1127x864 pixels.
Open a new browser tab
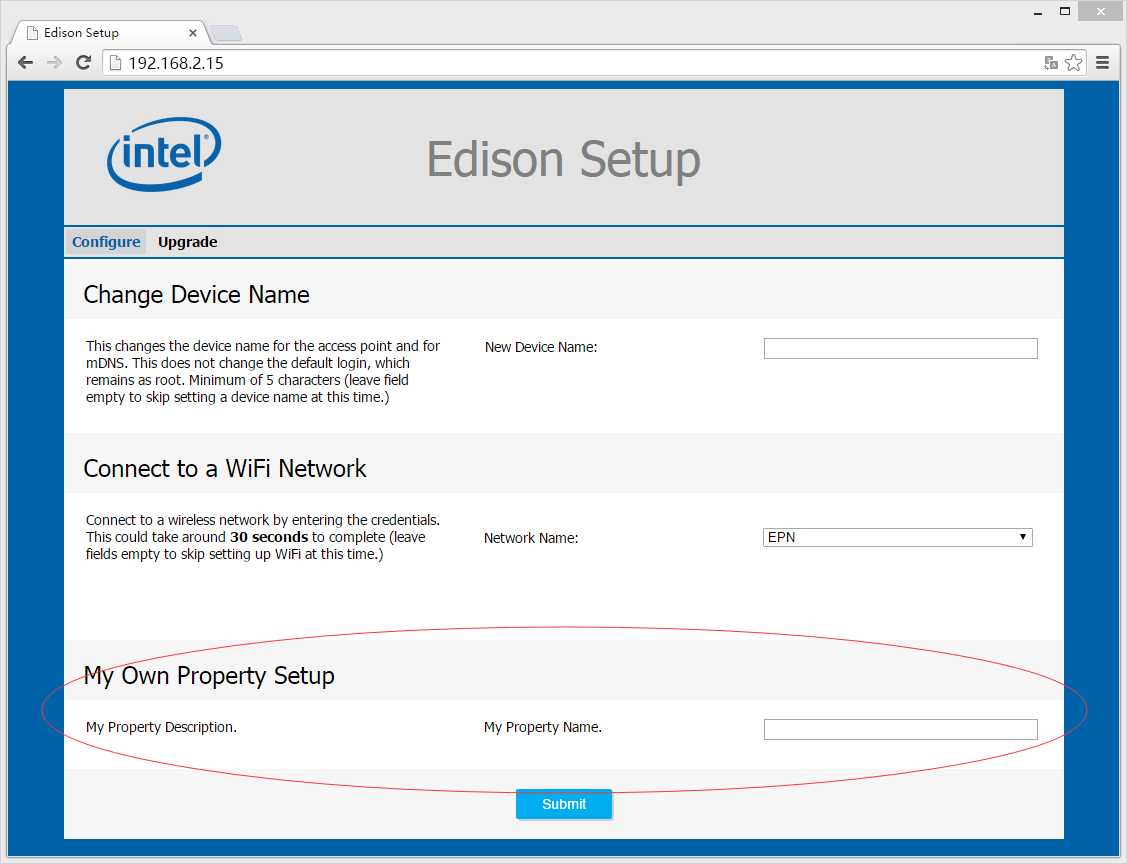point(226,33)
